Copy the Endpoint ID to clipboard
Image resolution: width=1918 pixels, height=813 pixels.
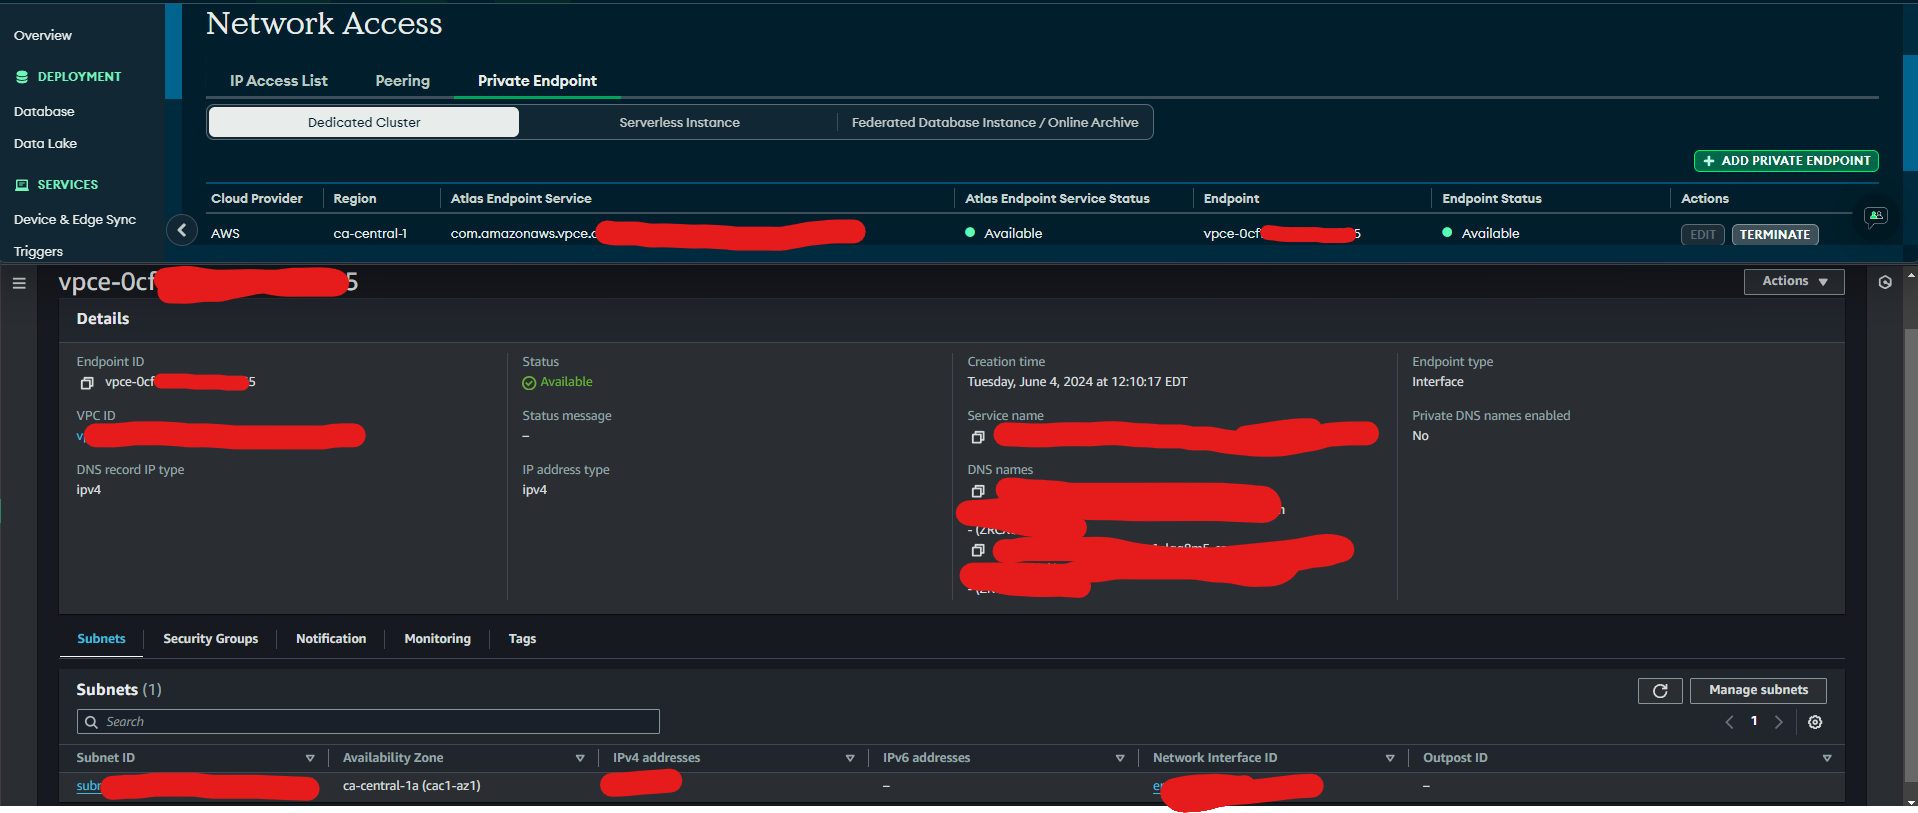[x=87, y=383]
